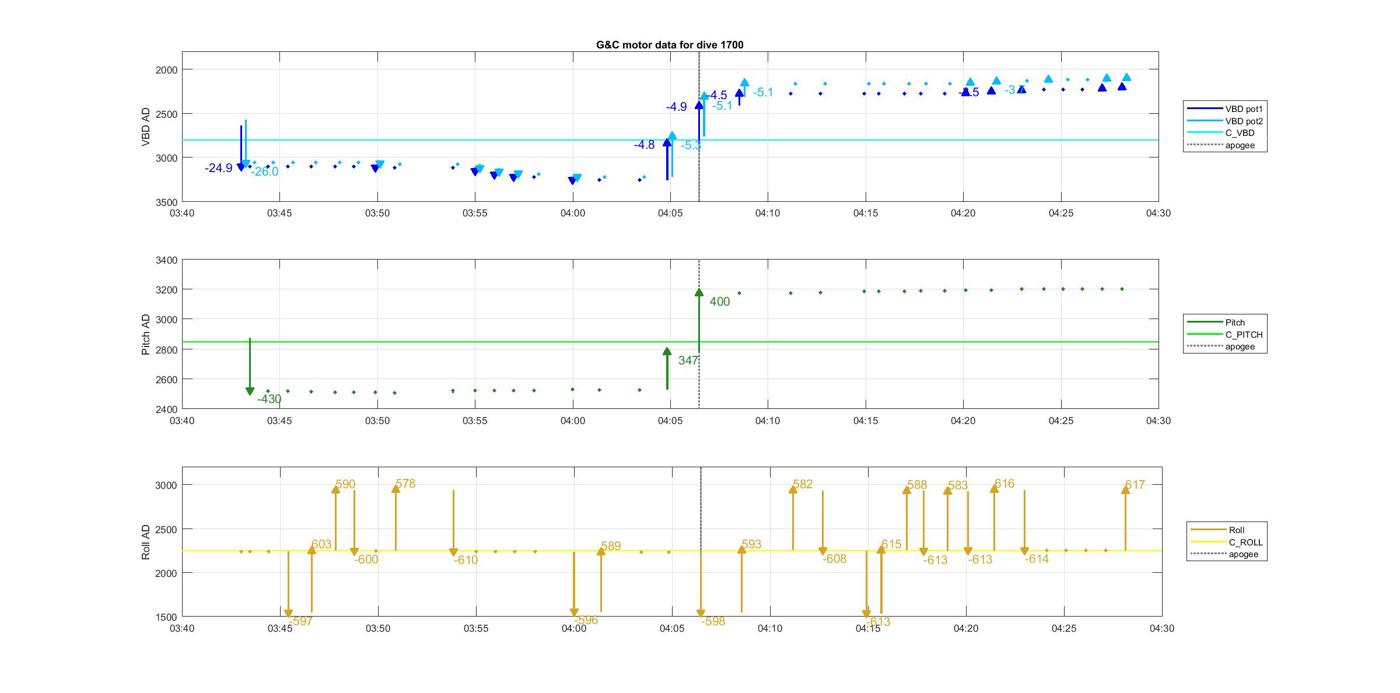This screenshot has width=1400, height=693.
Task: Click the '347' pitch move label
Action: coord(688,360)
